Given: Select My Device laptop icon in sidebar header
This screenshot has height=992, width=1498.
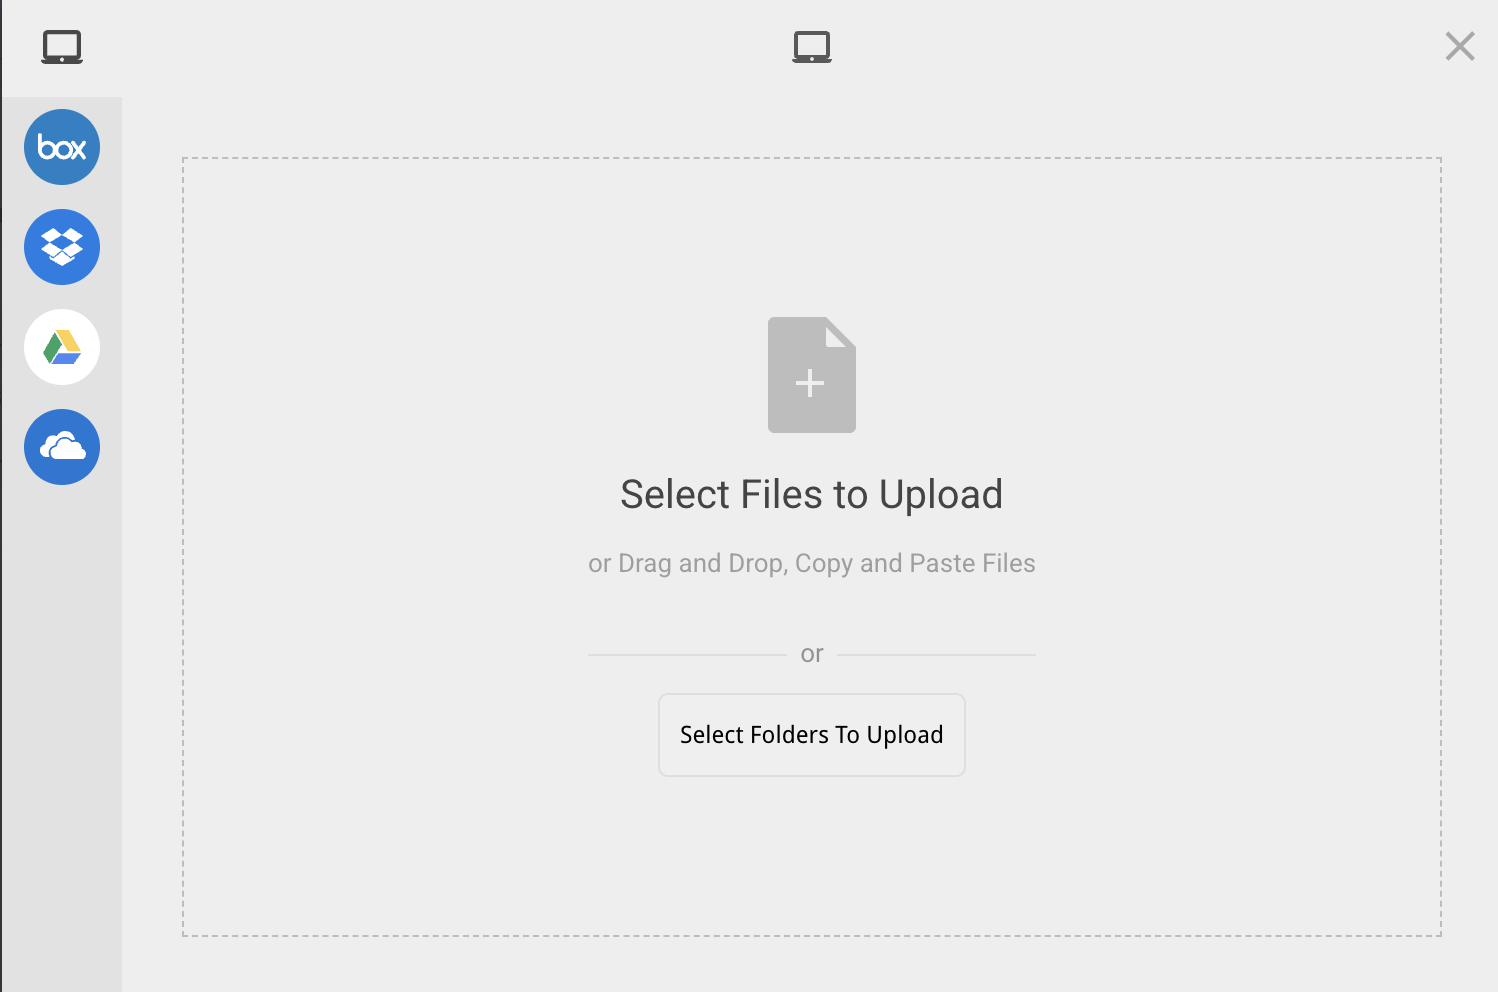Looking at the screenshot, I should coord(62,47).
